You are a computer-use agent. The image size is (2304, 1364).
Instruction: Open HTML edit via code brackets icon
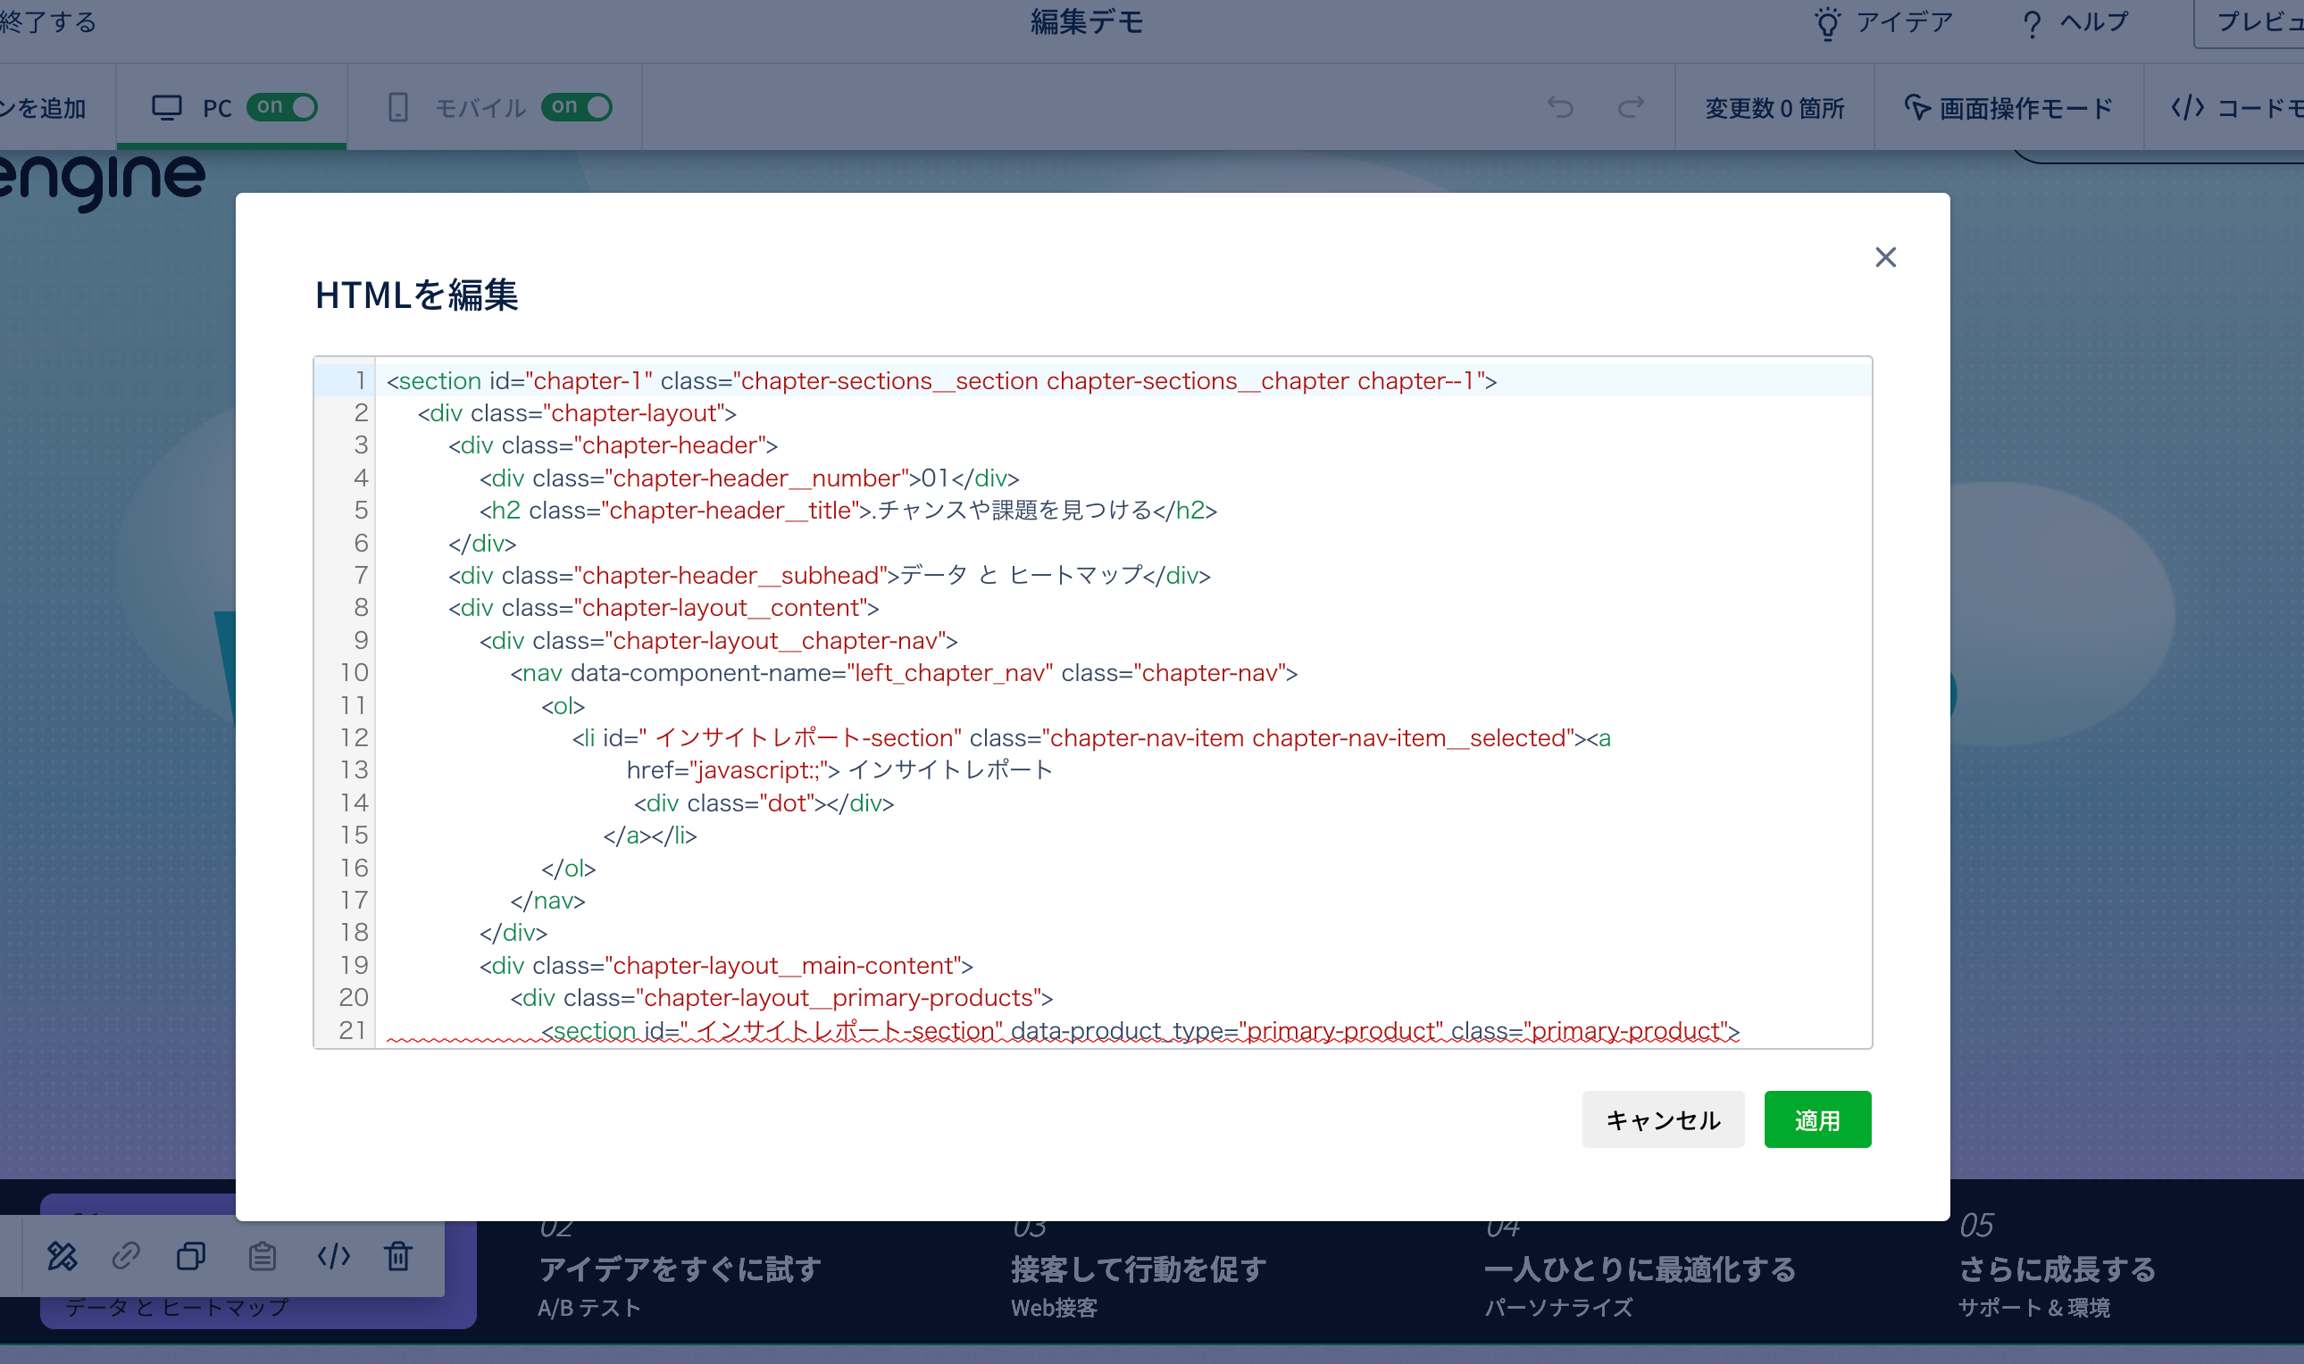click(333, 1256)
